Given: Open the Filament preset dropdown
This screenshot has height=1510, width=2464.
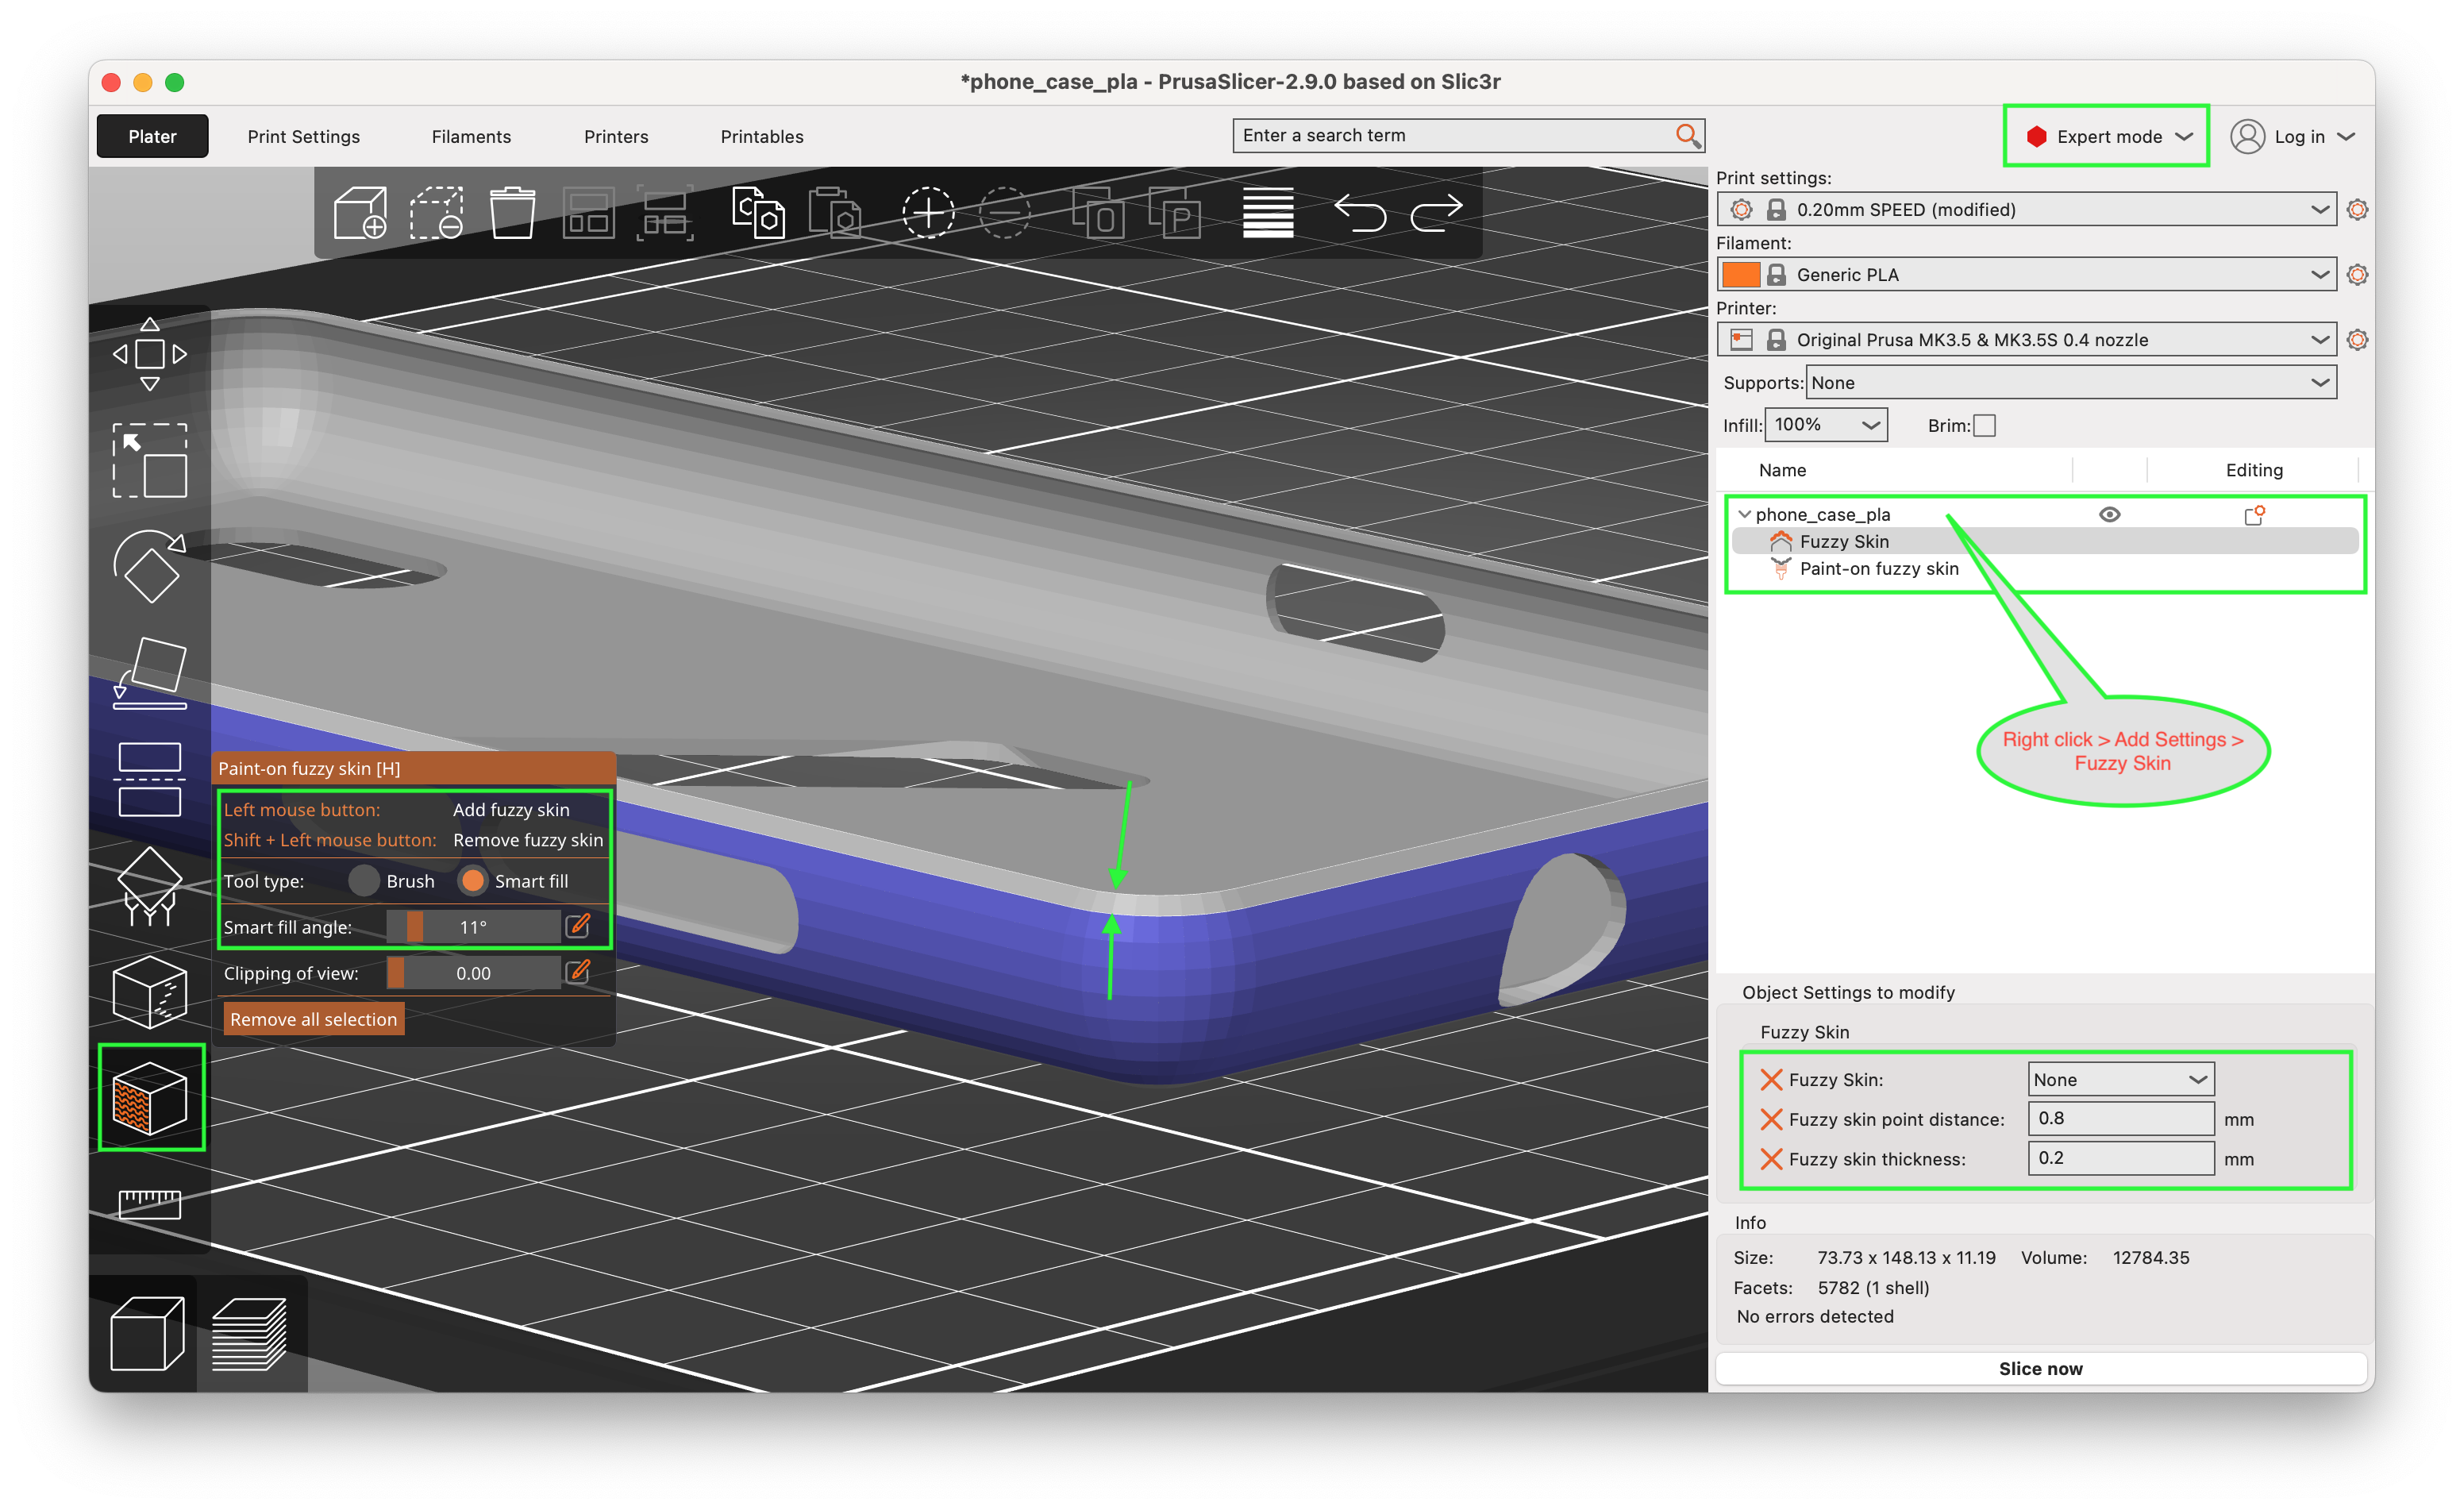Looking at the screenshot, I should click(x=2026, y=274).
